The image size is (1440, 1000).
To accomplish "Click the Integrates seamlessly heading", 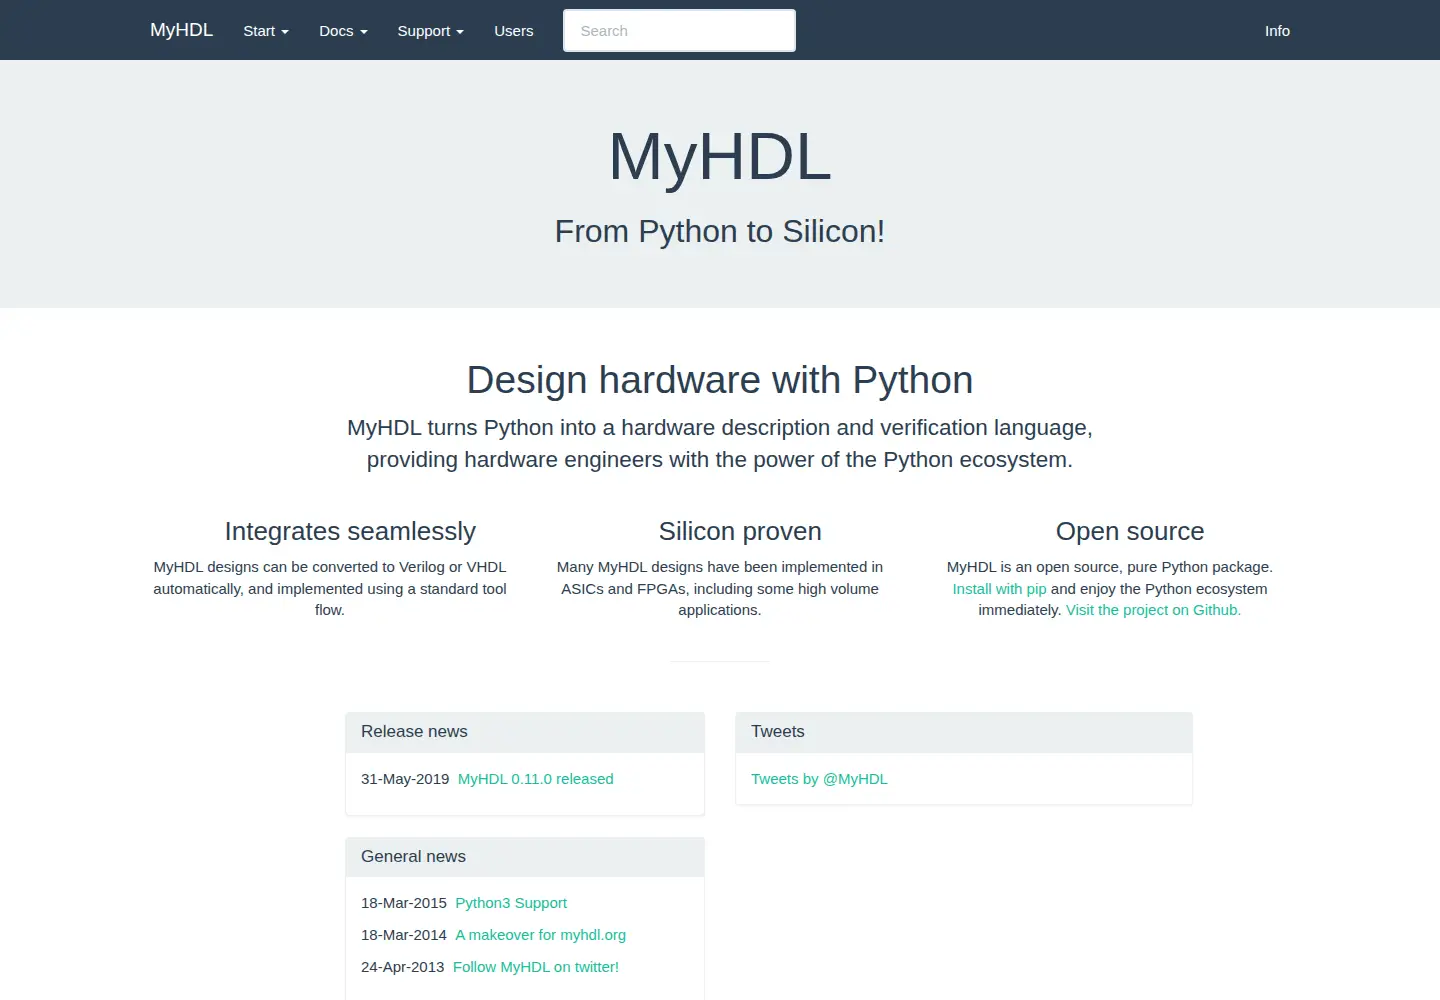I will [x=350, y=531].
